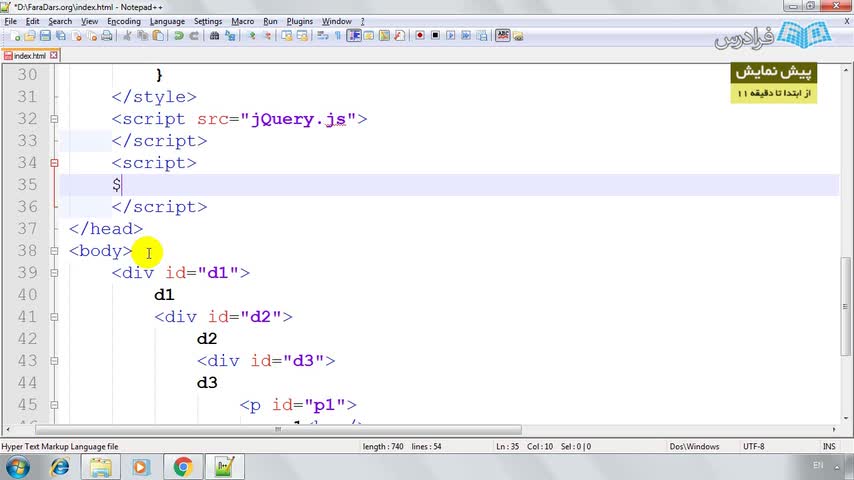Open Find with the binoculars icon

pos(214,36)
